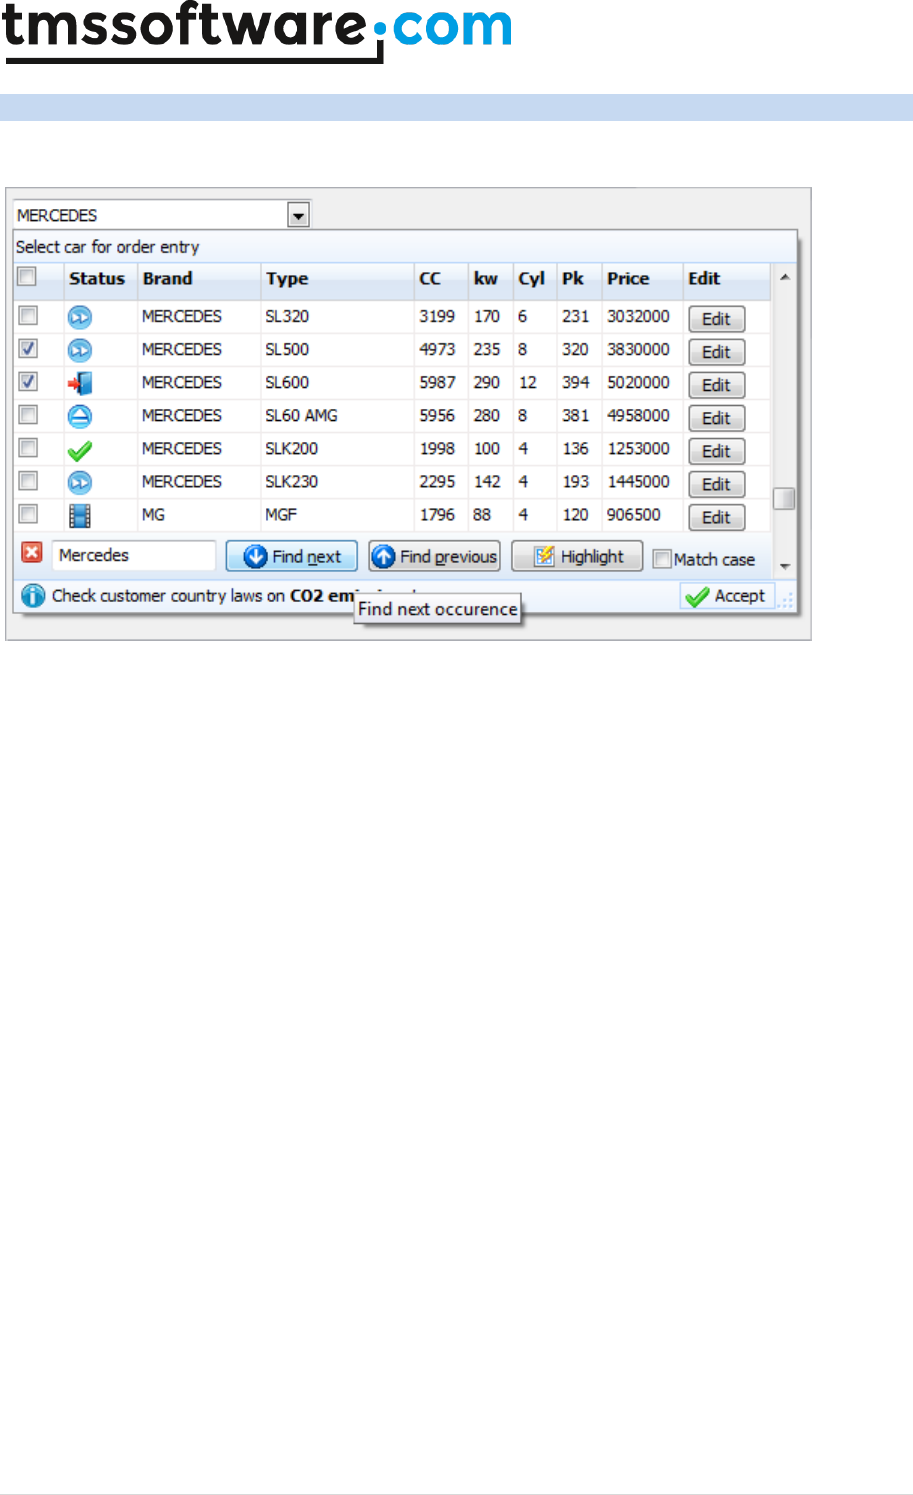
Task: Click the tmssoftware.com logo
Action: (x=257, y=30)
